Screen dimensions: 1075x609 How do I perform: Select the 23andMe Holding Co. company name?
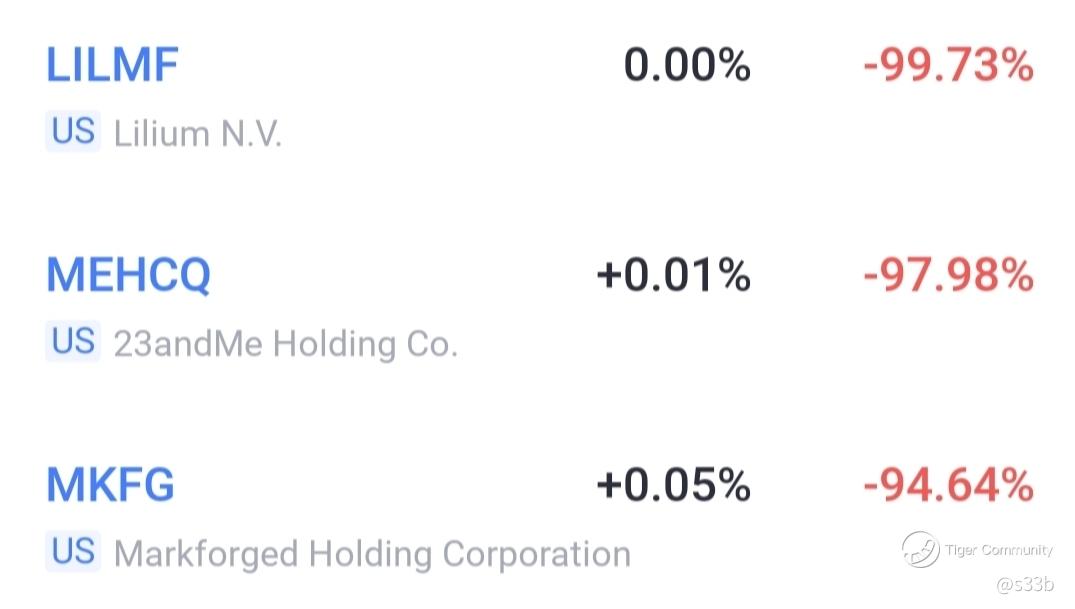tap(285, 344)
